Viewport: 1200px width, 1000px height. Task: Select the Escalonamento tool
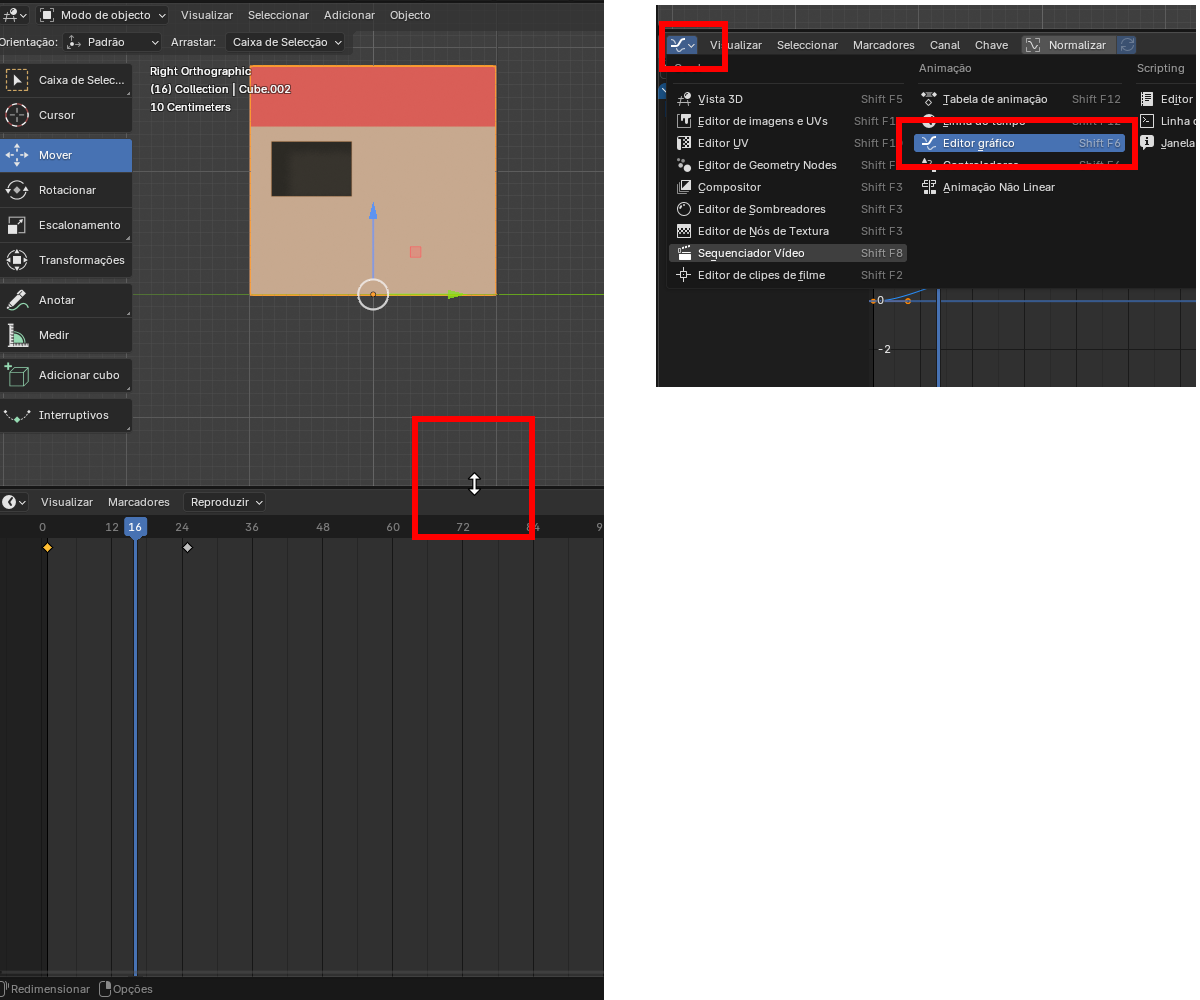[66, 225]
